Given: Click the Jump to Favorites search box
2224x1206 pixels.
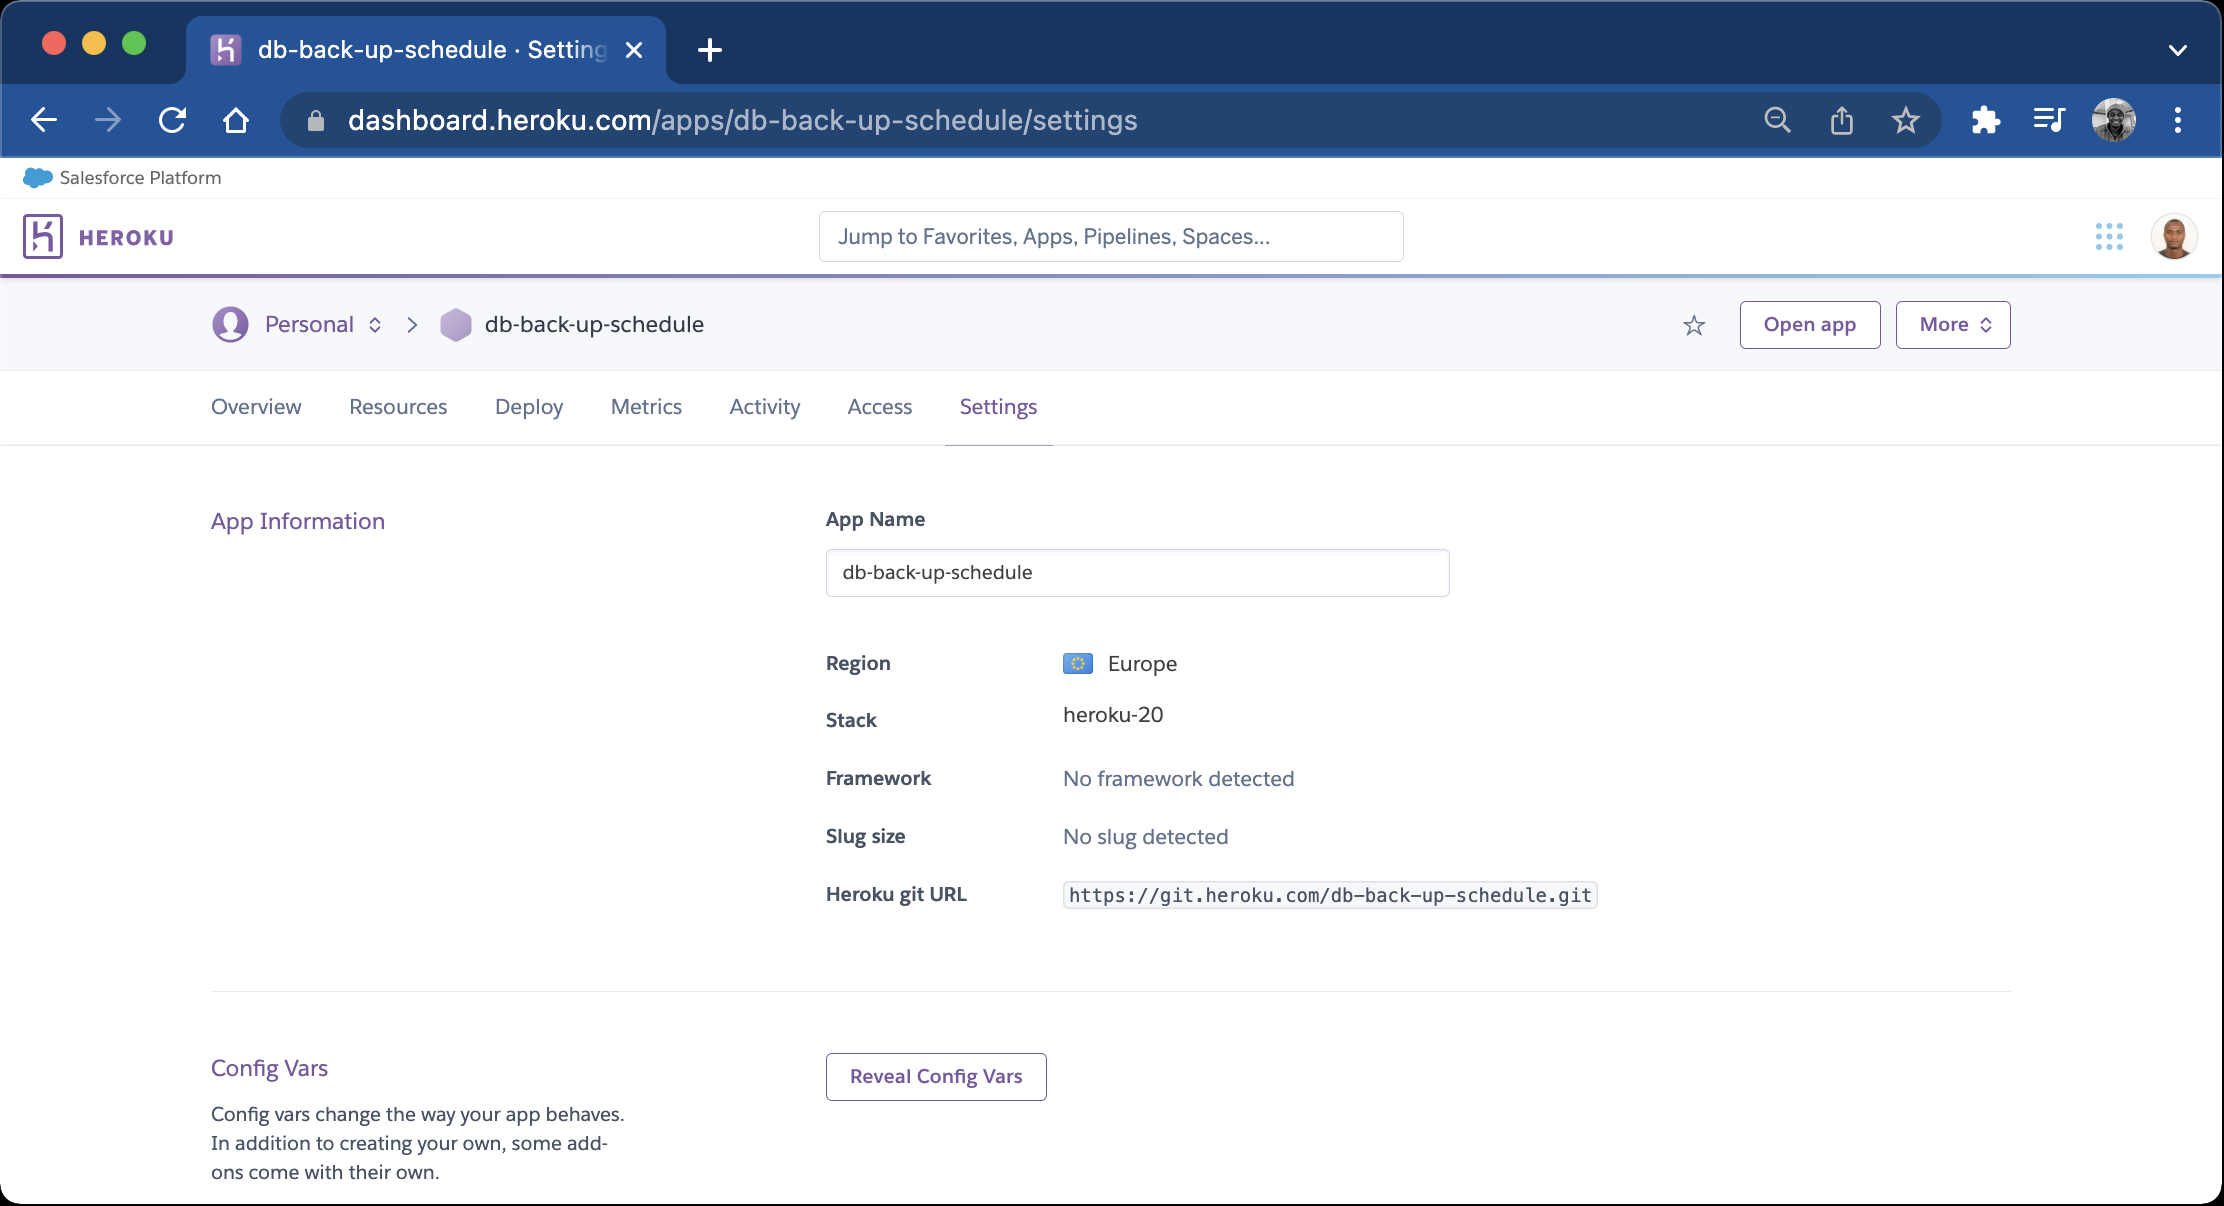Looking at the screenshot, I should click(1110, 236).
